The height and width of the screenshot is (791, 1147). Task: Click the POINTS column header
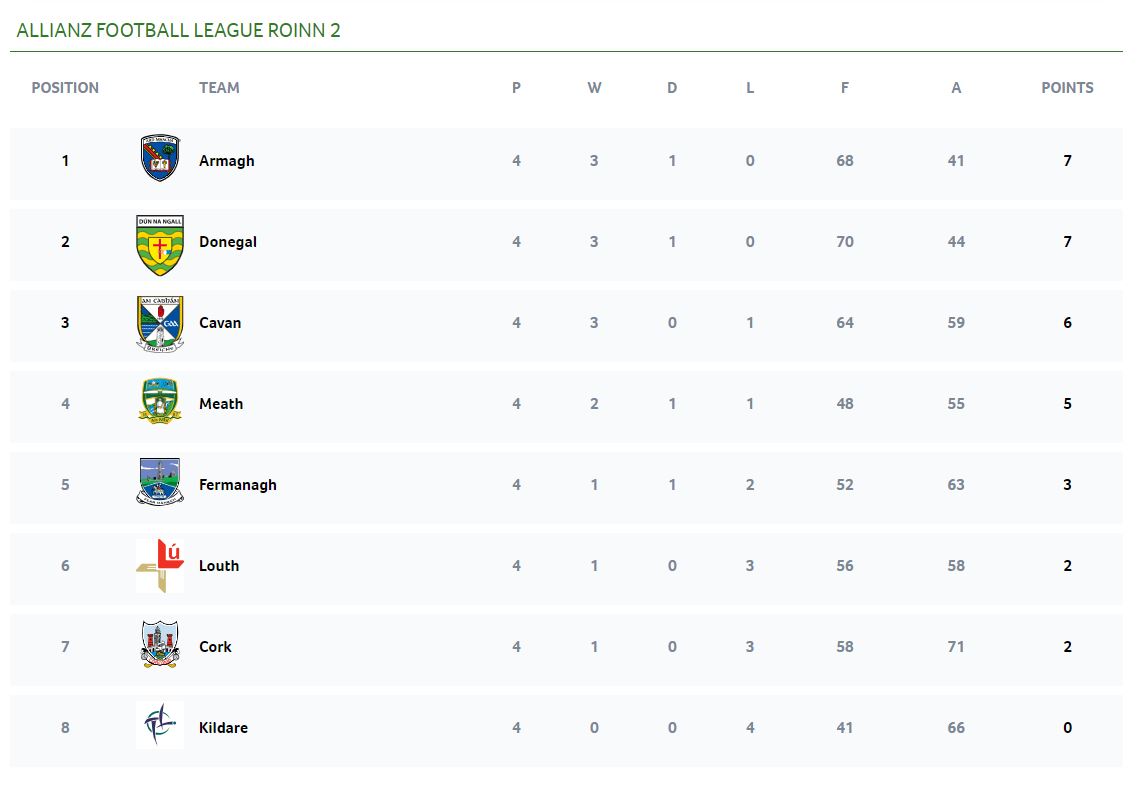click(x=1067, y=88)
